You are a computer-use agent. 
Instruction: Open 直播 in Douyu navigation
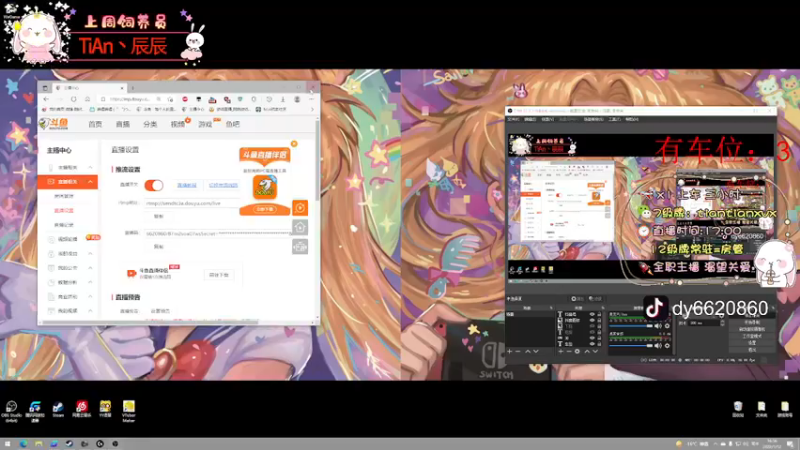(x=122, y=124)
